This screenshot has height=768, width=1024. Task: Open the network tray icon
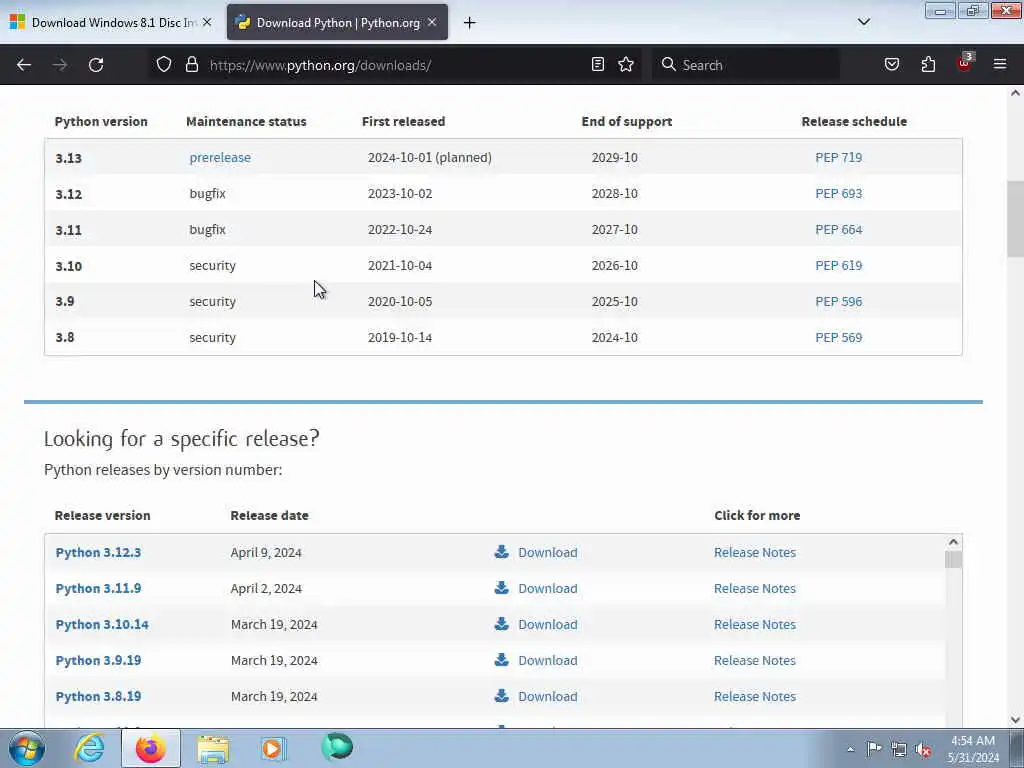[899, 750]
